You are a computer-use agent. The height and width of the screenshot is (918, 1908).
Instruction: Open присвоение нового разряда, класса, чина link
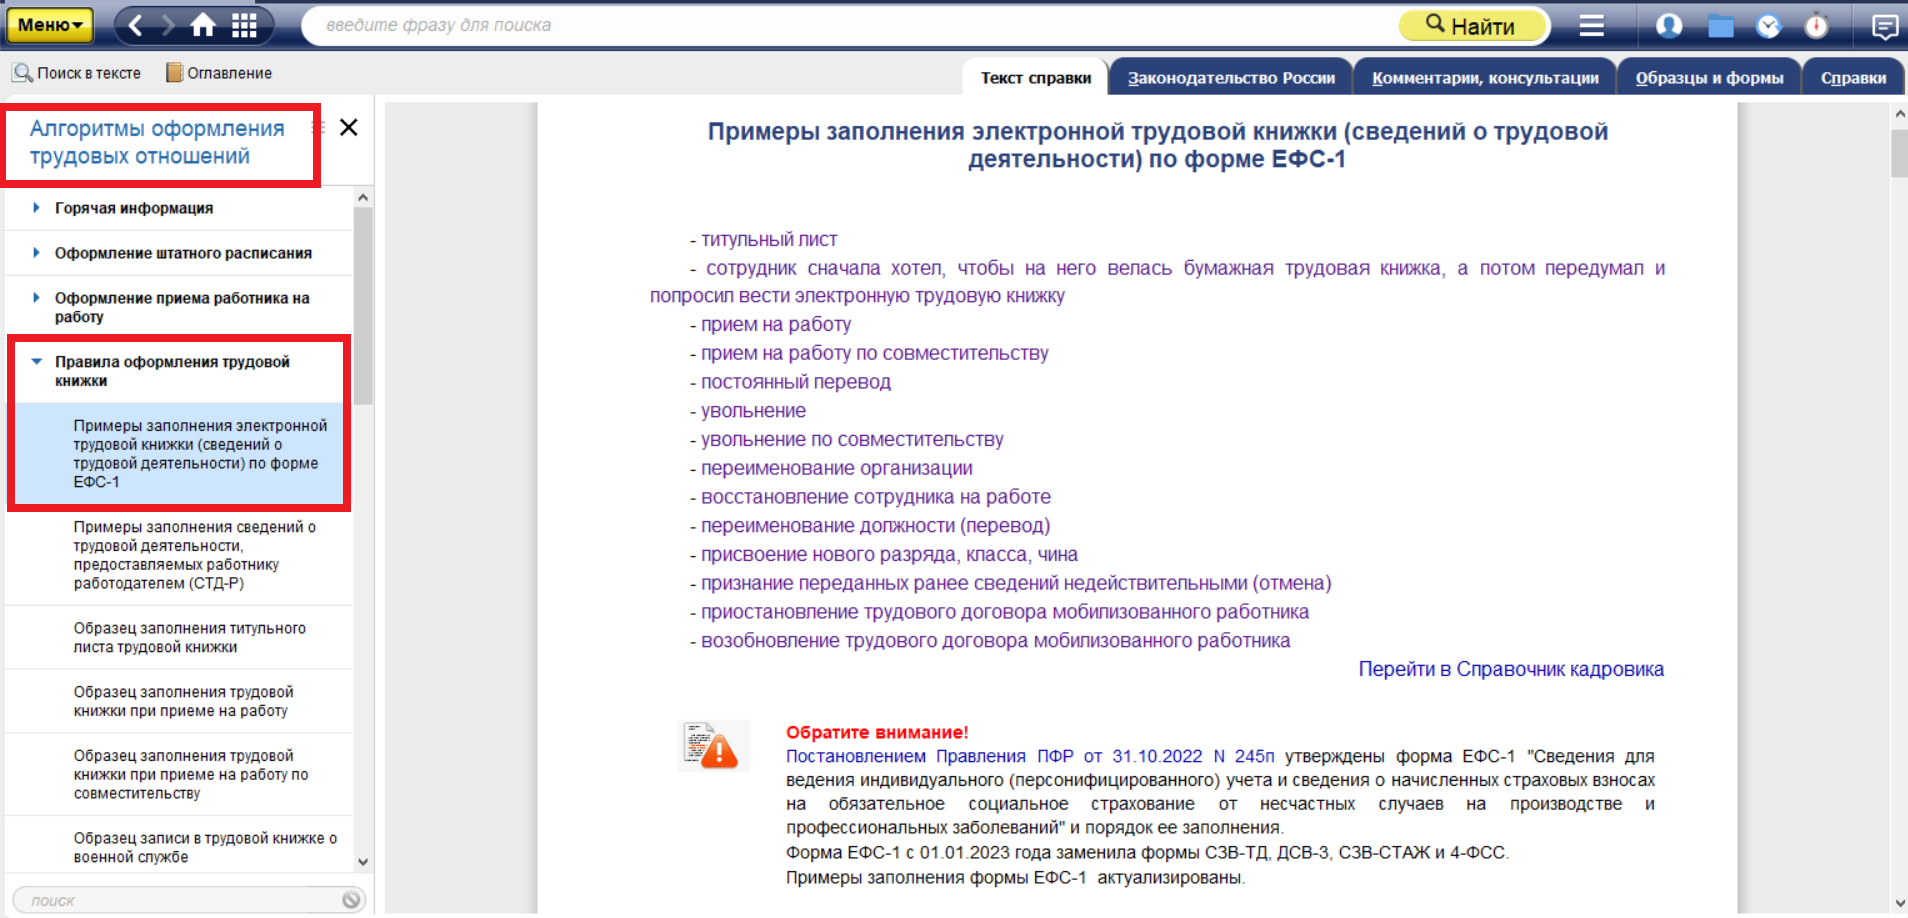[889, 555]
